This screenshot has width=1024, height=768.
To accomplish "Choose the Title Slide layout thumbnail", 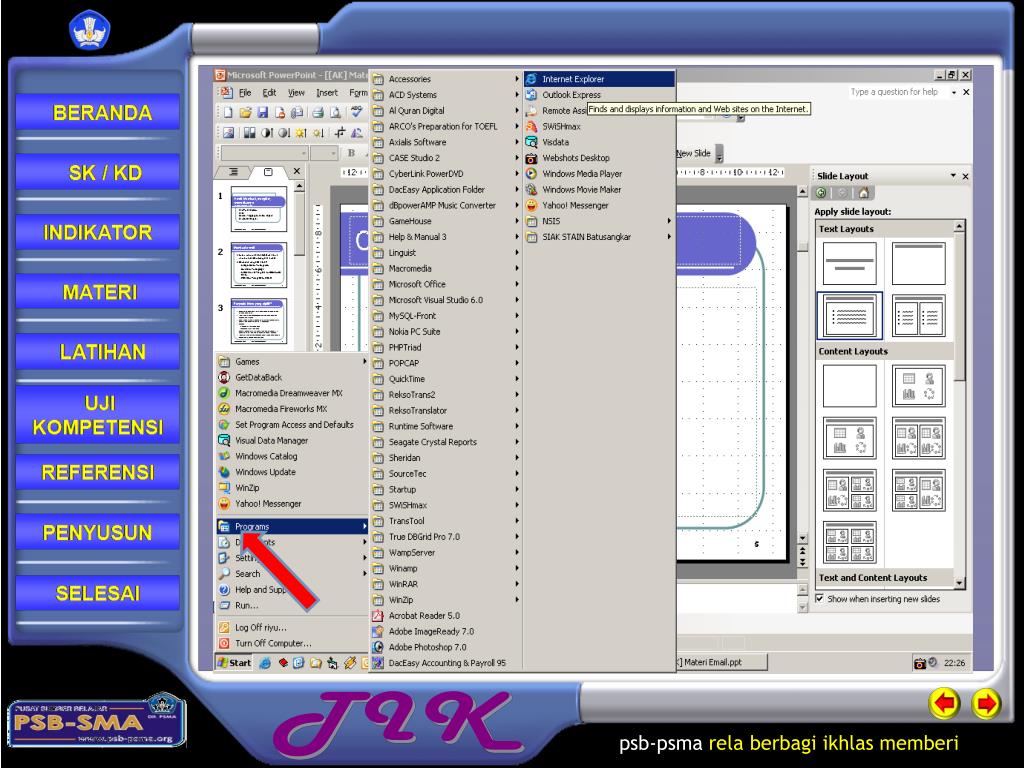I will click(850, 263).
